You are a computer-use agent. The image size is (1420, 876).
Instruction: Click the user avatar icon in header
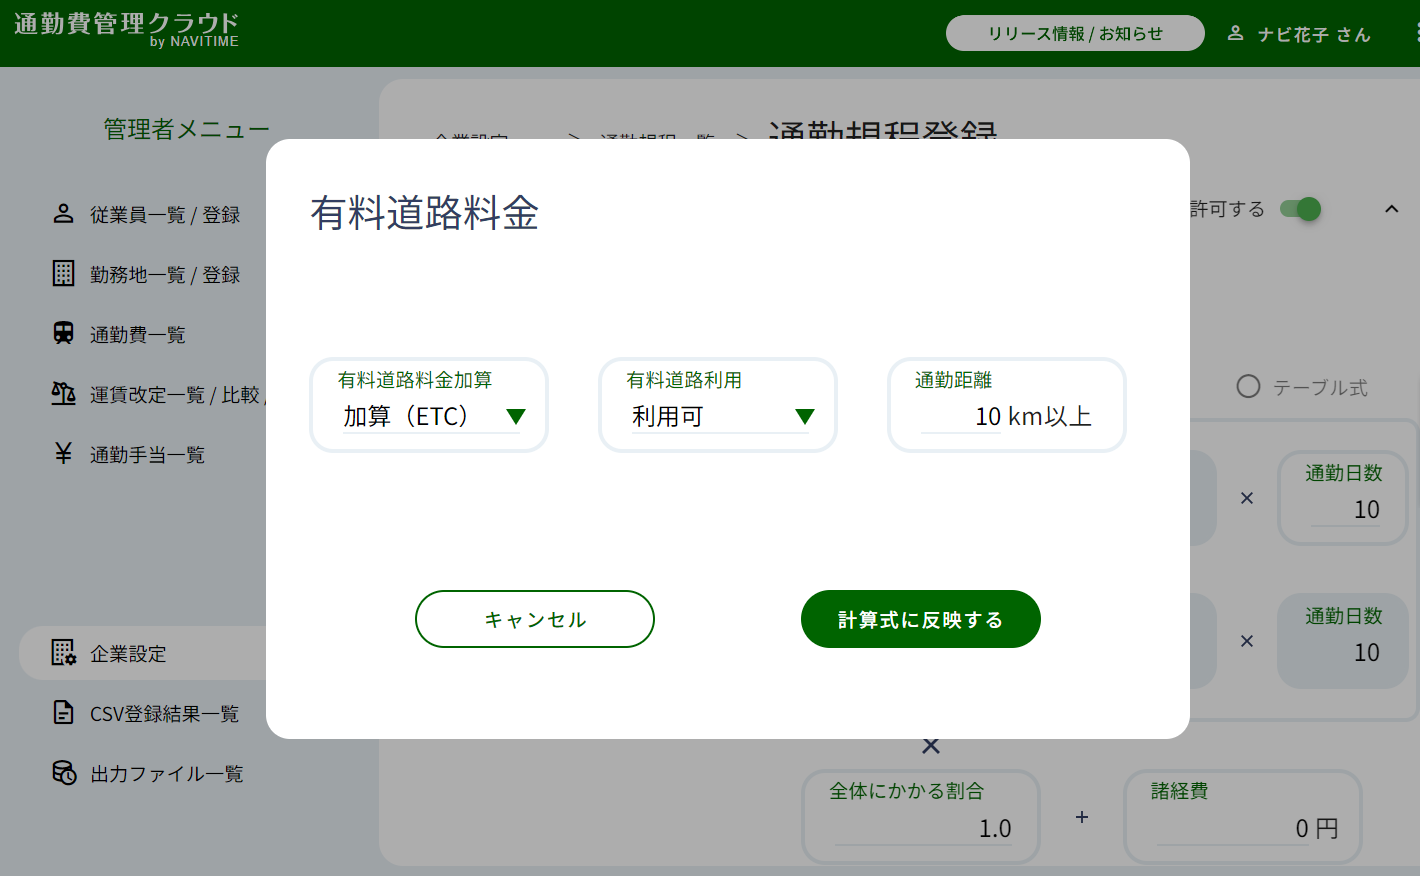coord(1235,33)
